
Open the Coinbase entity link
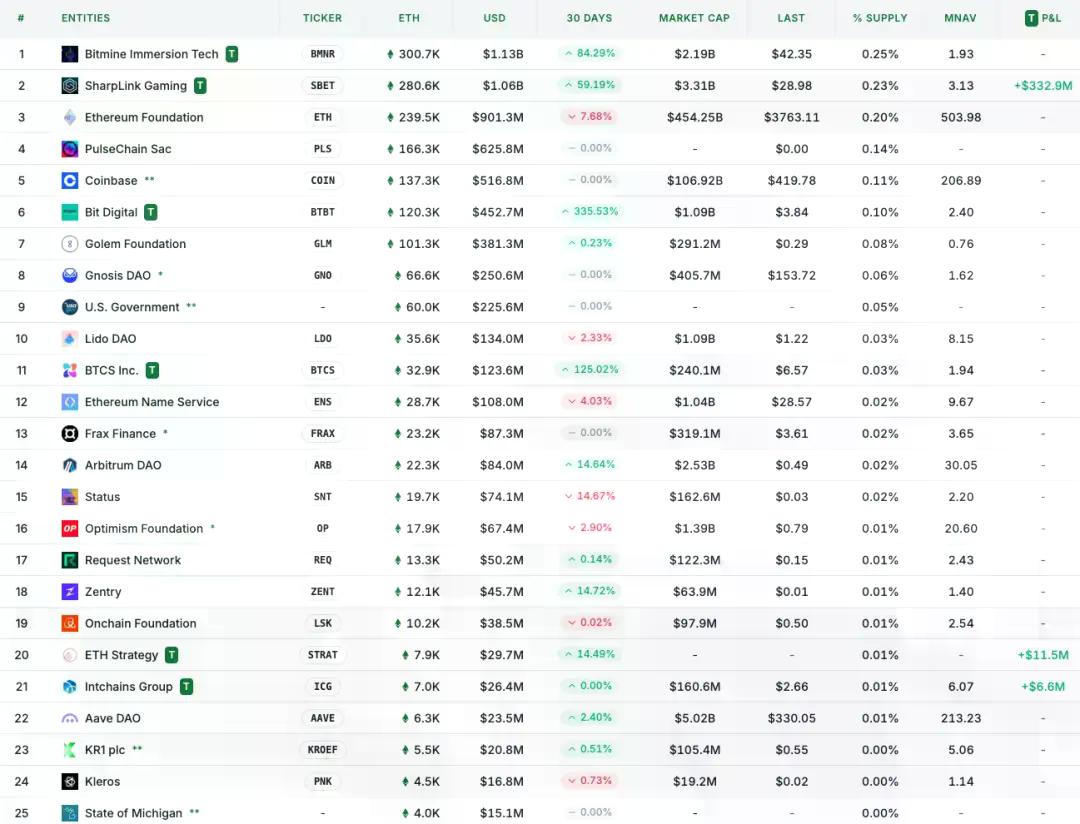click(111, 181)
